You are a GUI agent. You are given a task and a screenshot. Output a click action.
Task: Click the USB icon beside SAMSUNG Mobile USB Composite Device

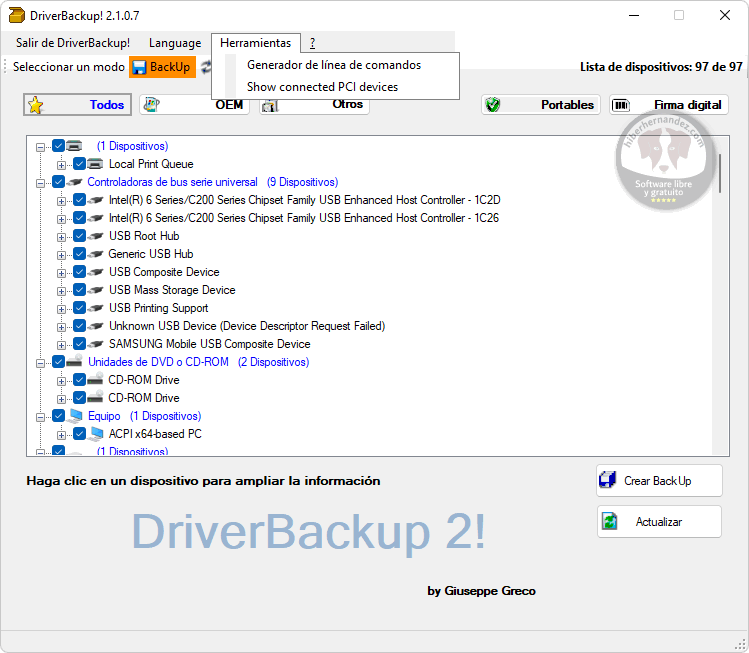point(95,344)
